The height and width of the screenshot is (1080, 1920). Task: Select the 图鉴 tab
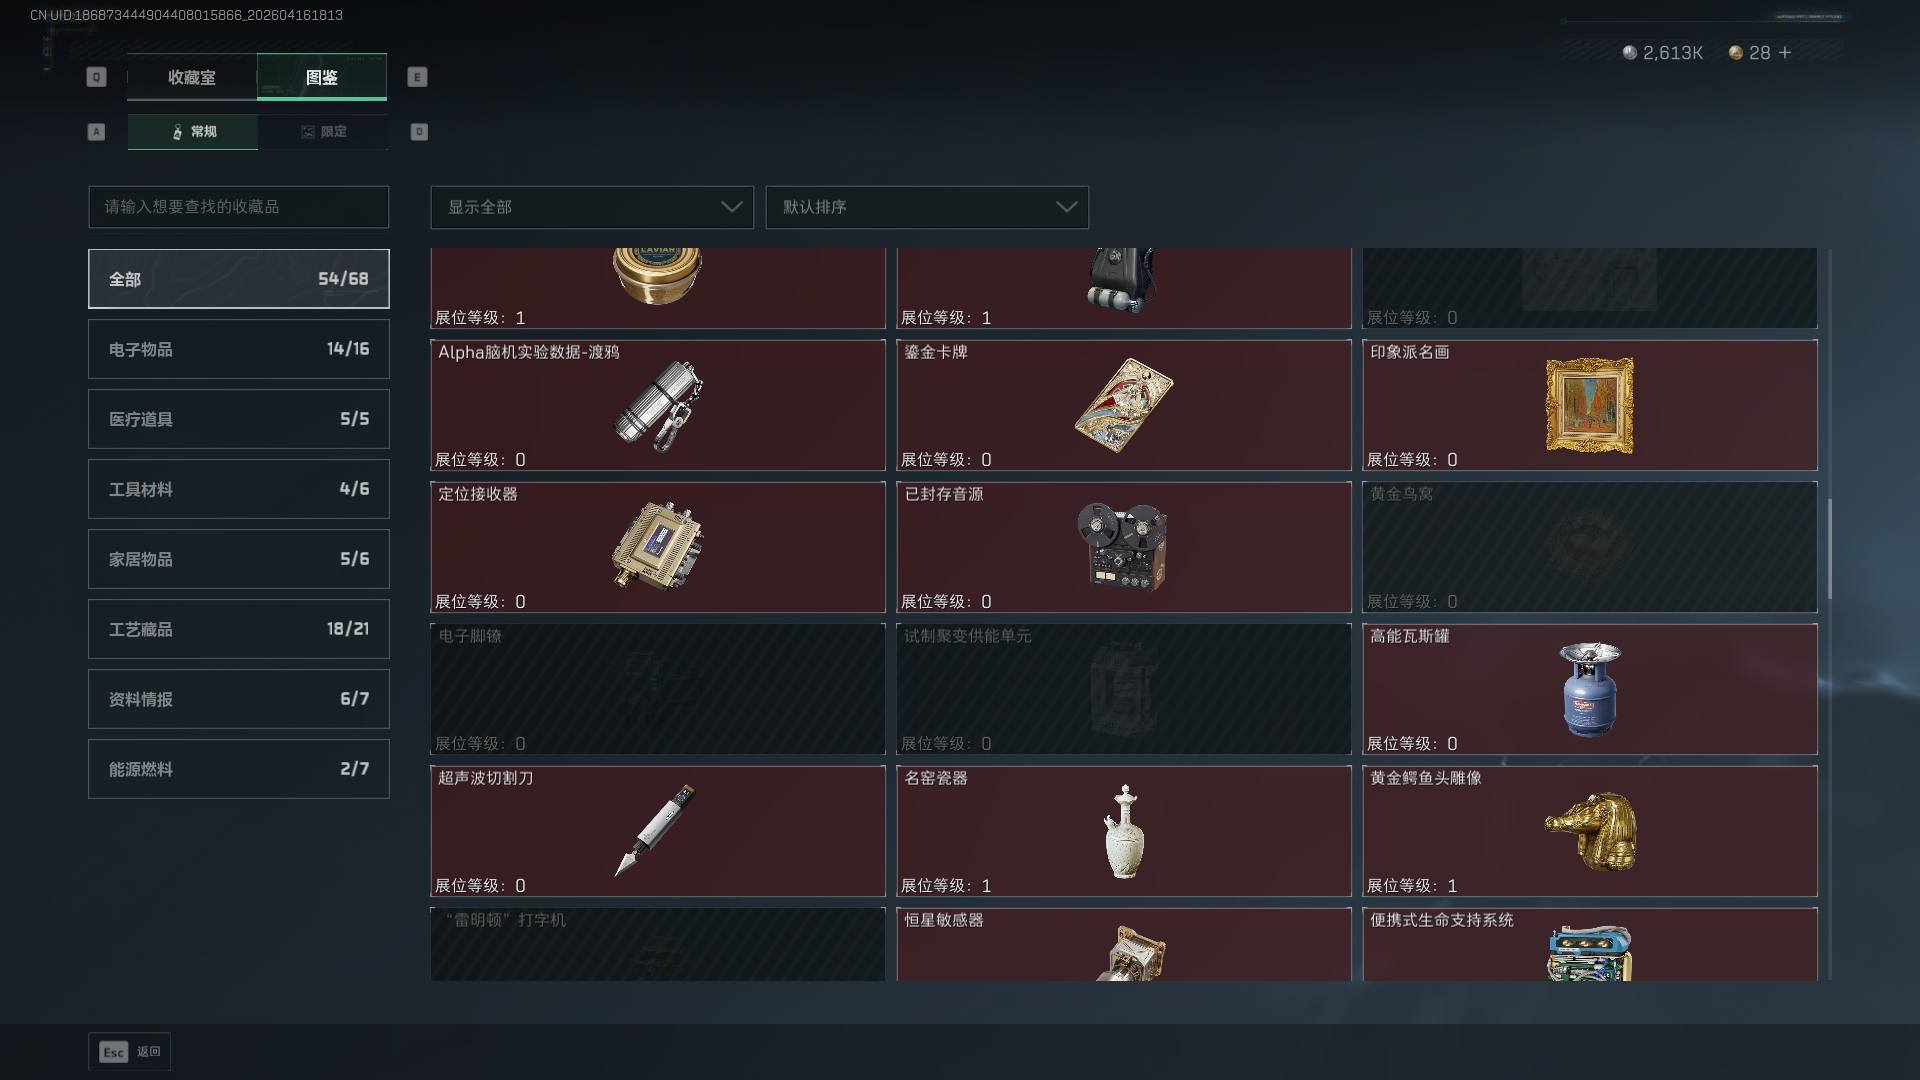coord(322,77)
